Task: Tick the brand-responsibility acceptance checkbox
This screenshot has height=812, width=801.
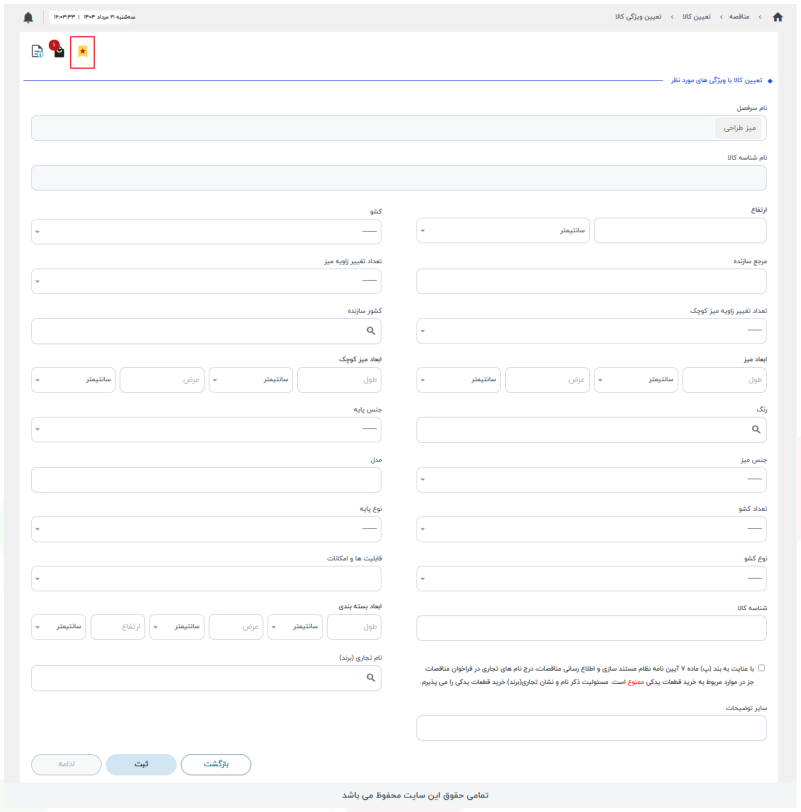Action: coord(761,668)
